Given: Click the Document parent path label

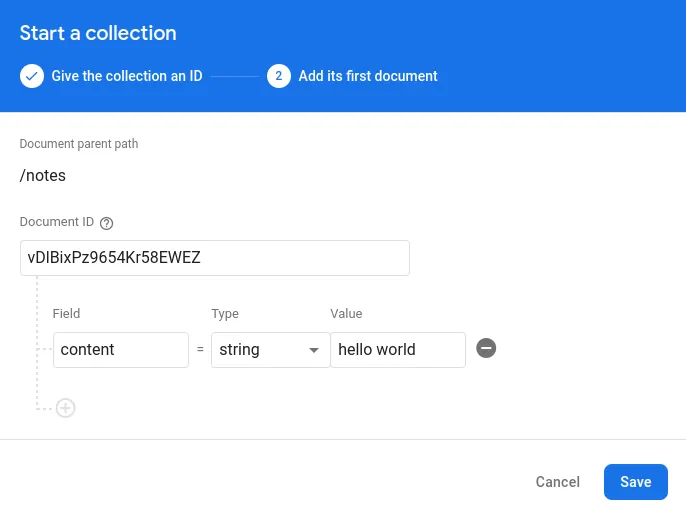Looking at the screenshot, I should [79, 144].
